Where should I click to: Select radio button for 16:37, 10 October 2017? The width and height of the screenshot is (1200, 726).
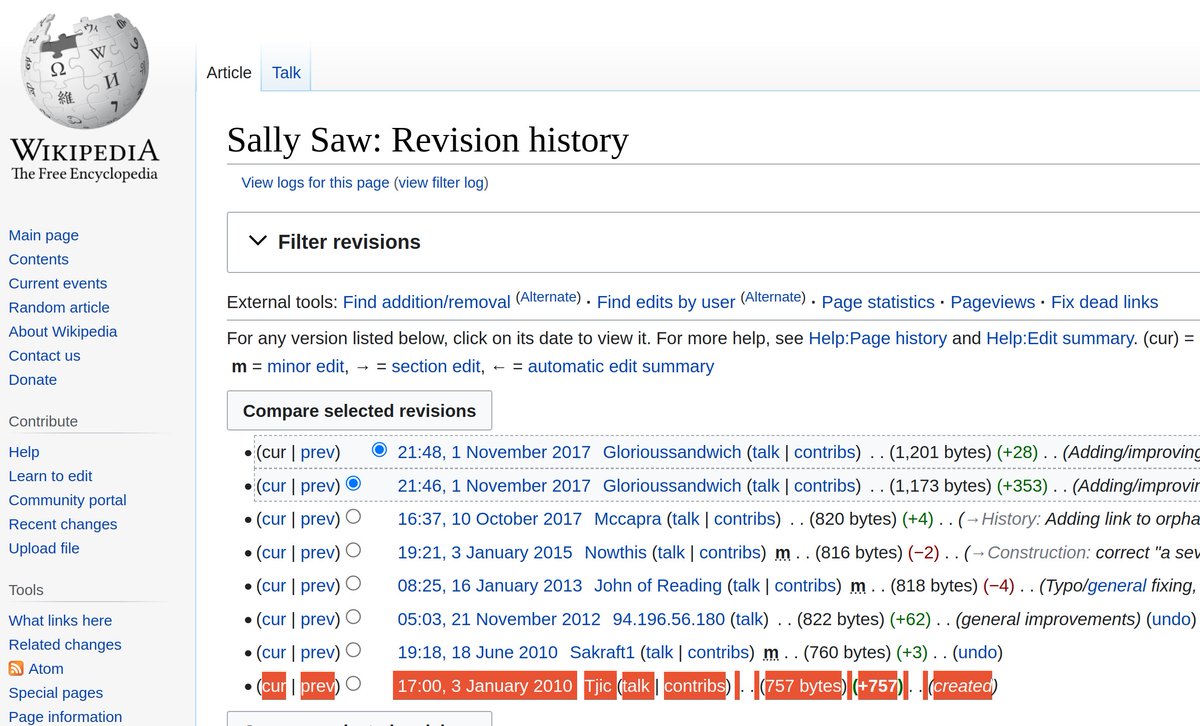(x=353, y=517)
